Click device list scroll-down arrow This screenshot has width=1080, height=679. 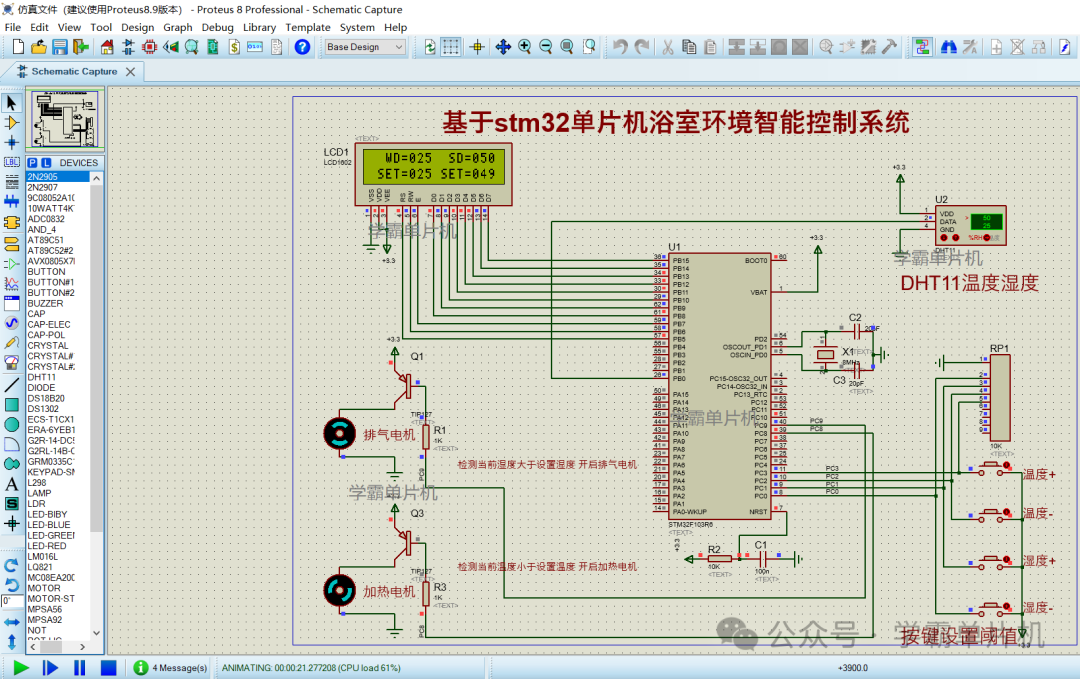(96, 633)
